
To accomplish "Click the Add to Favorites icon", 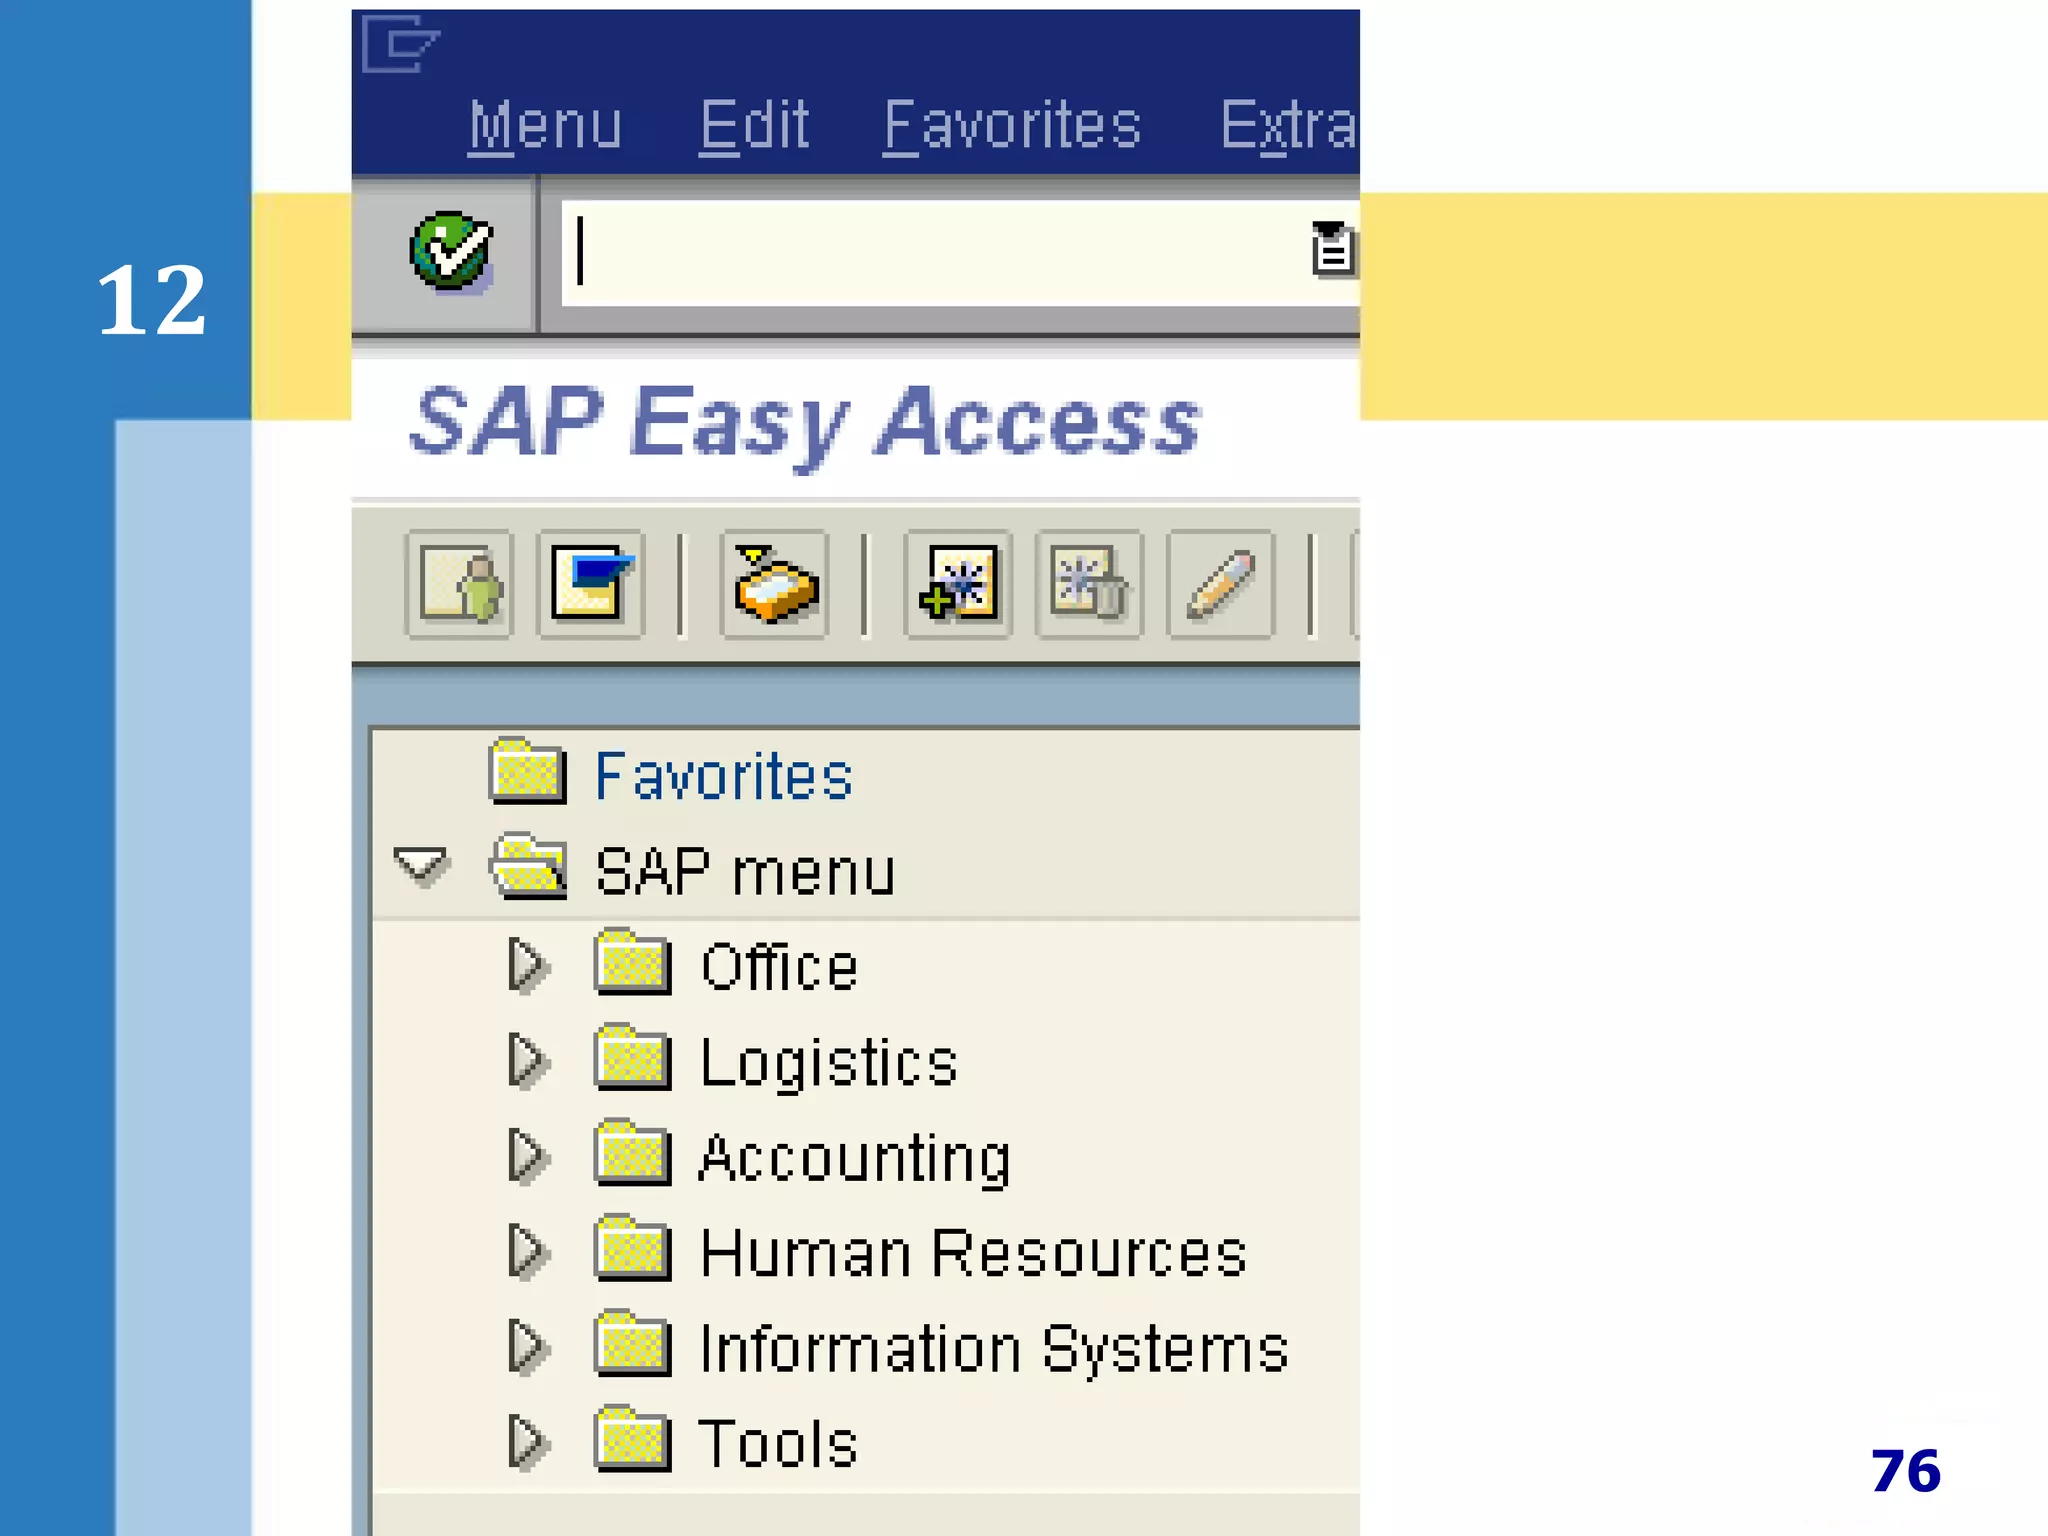I will [x=958, y=584].
